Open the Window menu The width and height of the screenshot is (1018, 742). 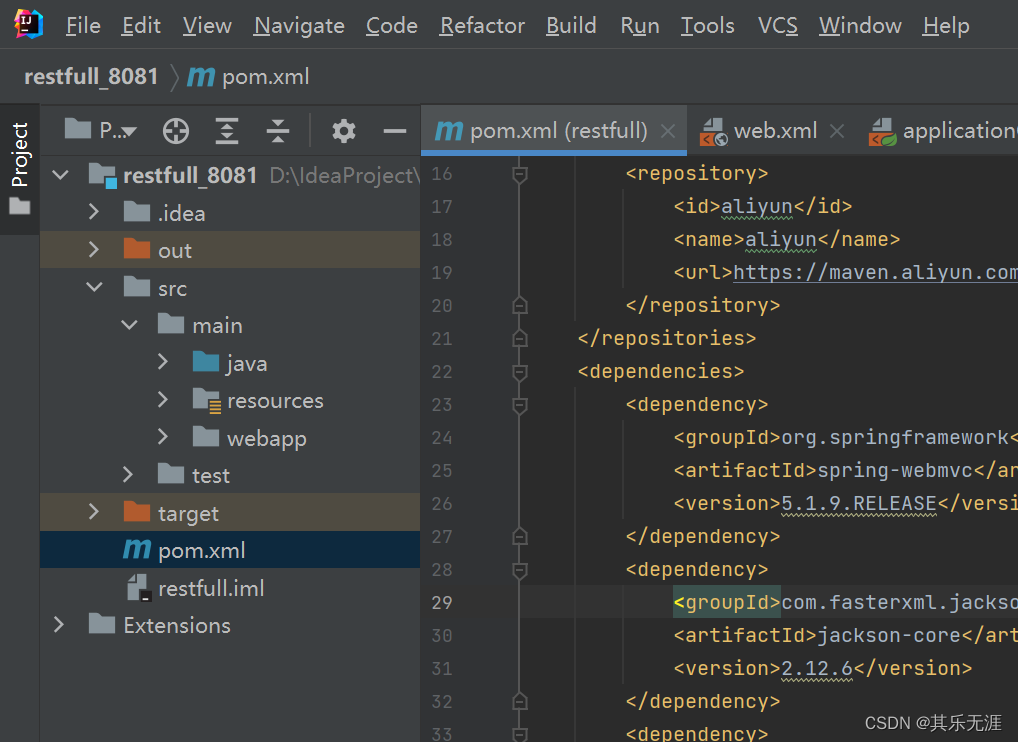pos(860,25)
